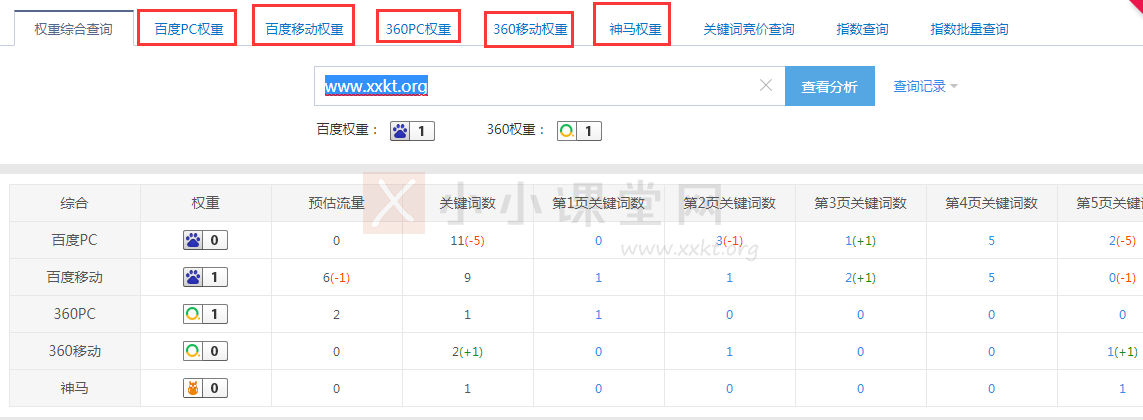Open the 百度PC权重 tab
The width and height of the screenshot is (1143, 420).
coord(189,30)
